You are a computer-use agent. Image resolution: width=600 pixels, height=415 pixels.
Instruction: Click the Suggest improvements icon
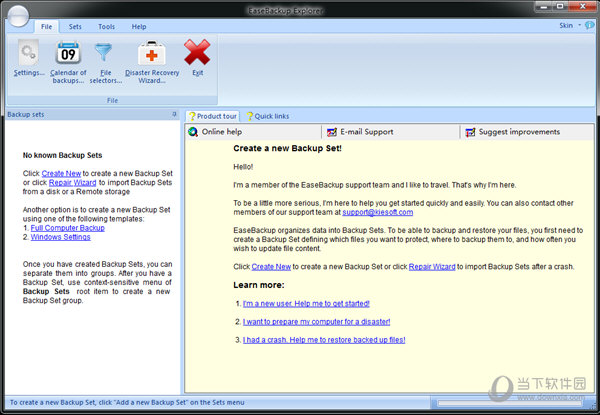point(470,132)
